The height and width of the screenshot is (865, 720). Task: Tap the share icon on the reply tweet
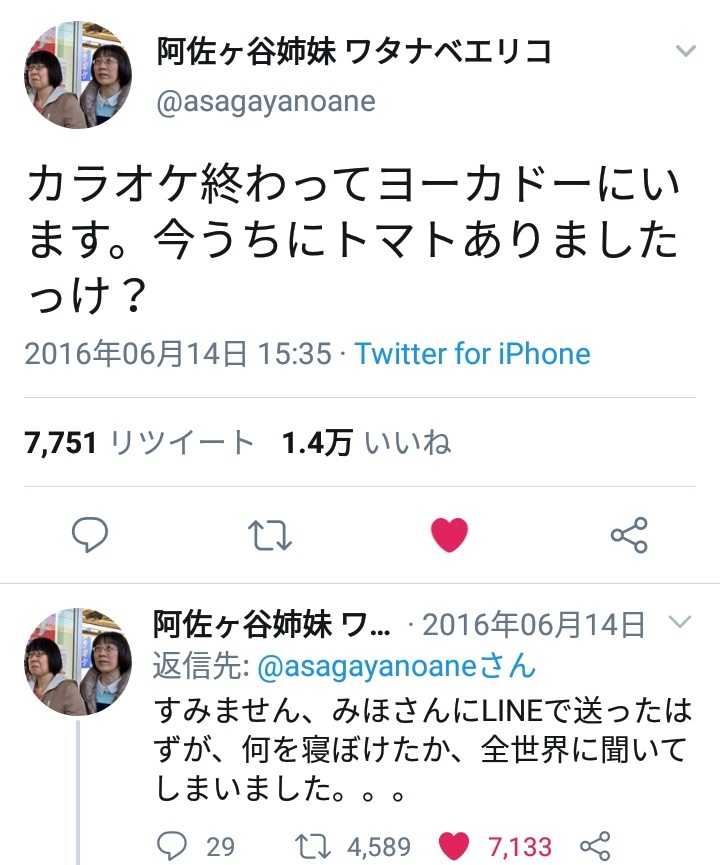595,846
